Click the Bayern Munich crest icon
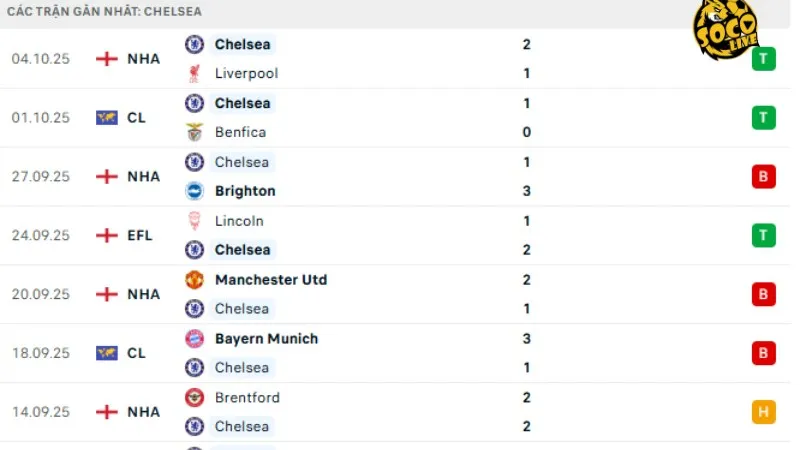The height and width of the screenshot is (450, 800). click(x=194, y=339)
